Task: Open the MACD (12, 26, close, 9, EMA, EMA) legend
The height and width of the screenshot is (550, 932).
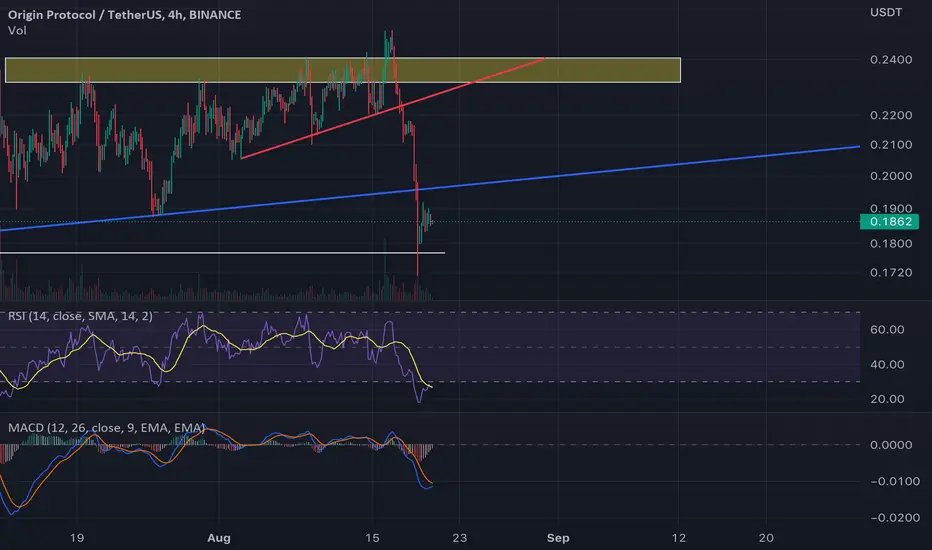Action: click(107, 428)
